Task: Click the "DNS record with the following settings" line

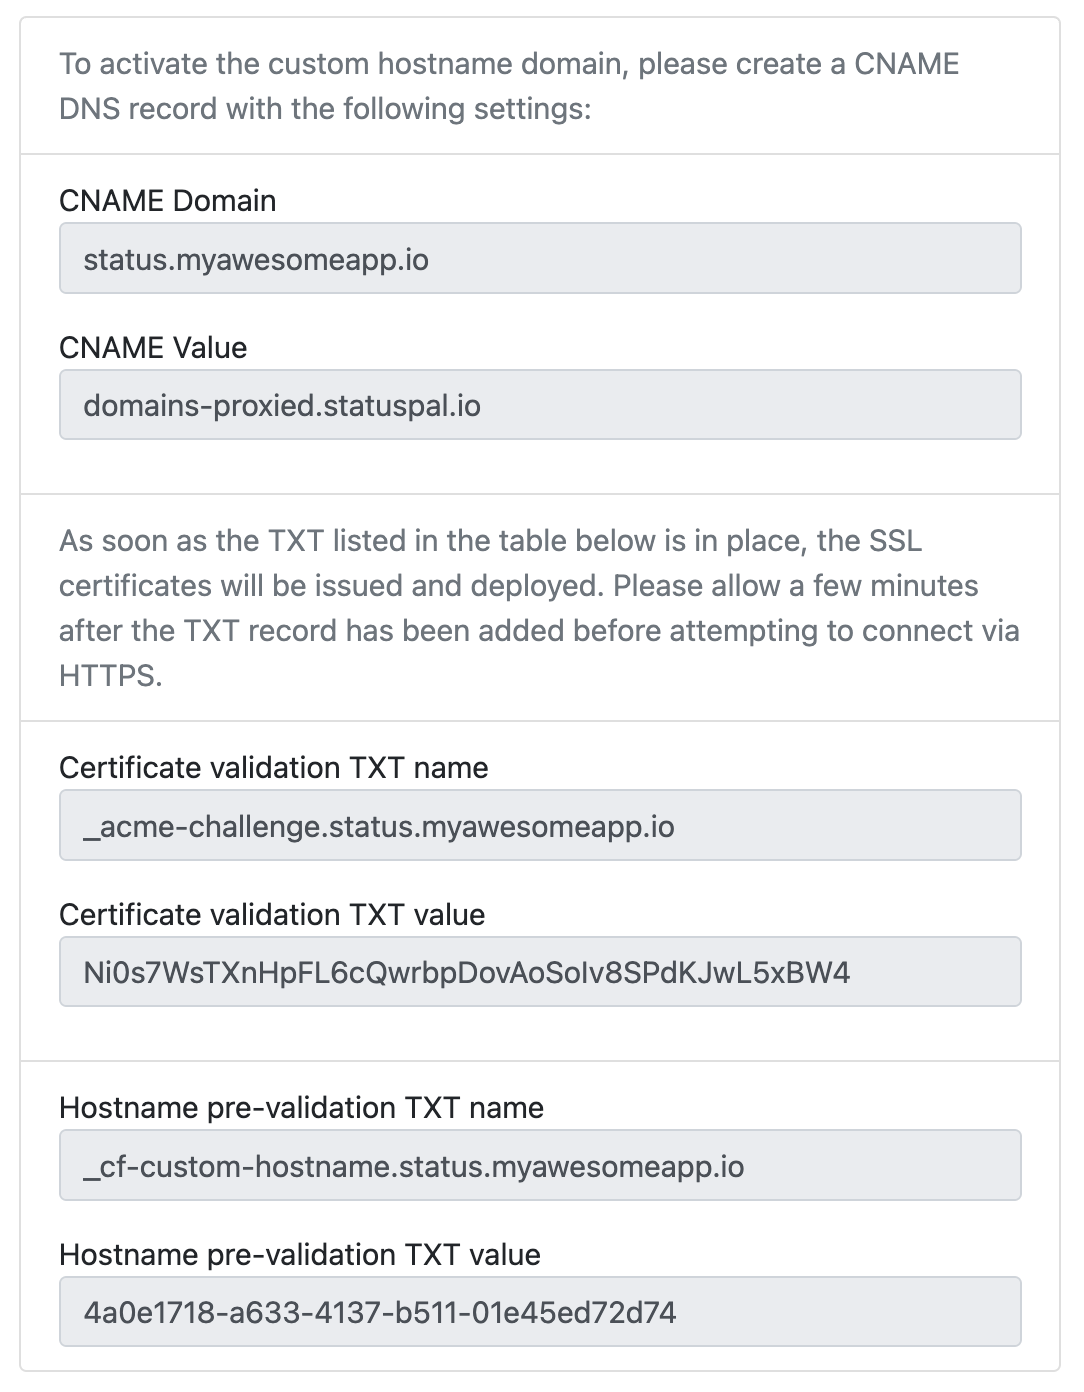Action: click(x=325, y=108)
